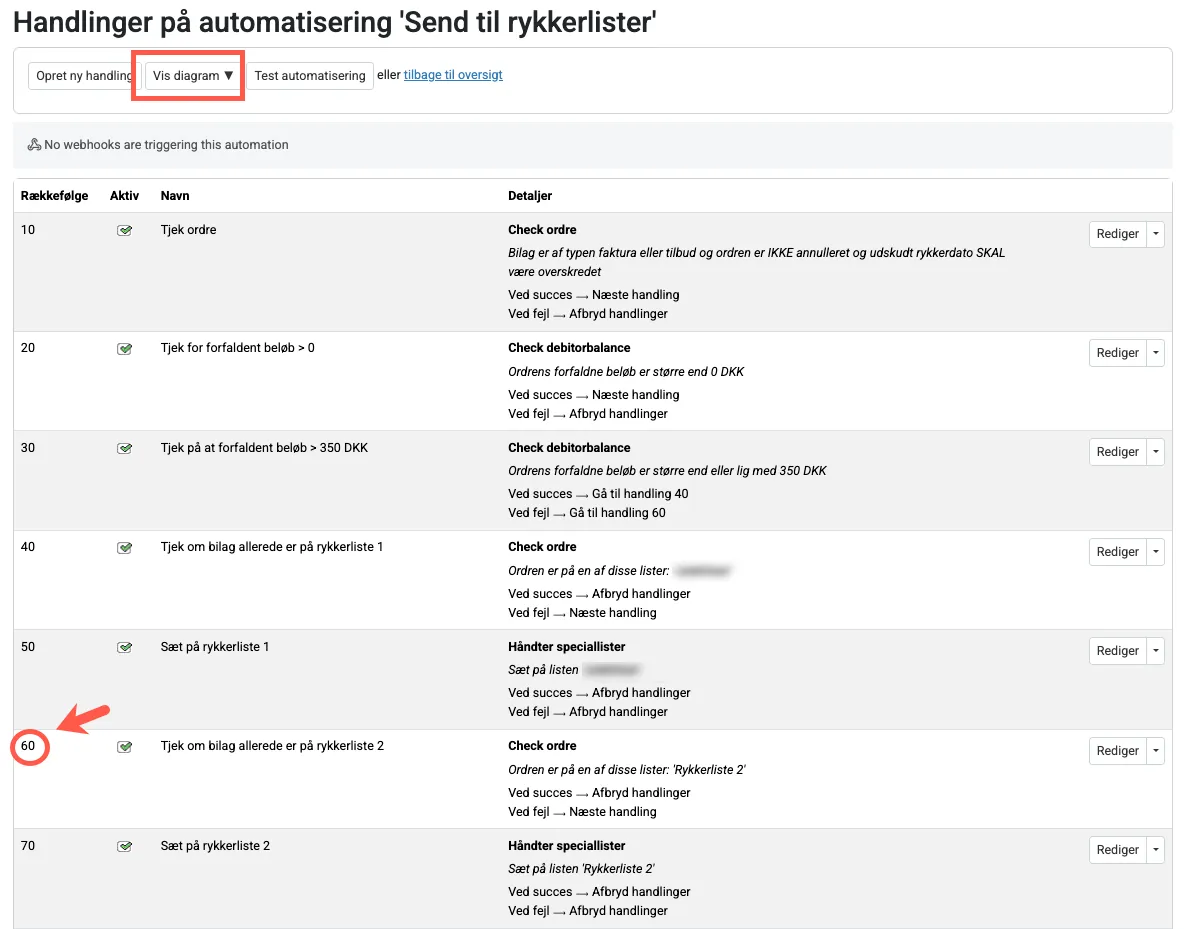This screenshot has width=1184, height=929.
Task: Follow the 'tilbage til oversigt' link
Action: click(x=450, y=75)
